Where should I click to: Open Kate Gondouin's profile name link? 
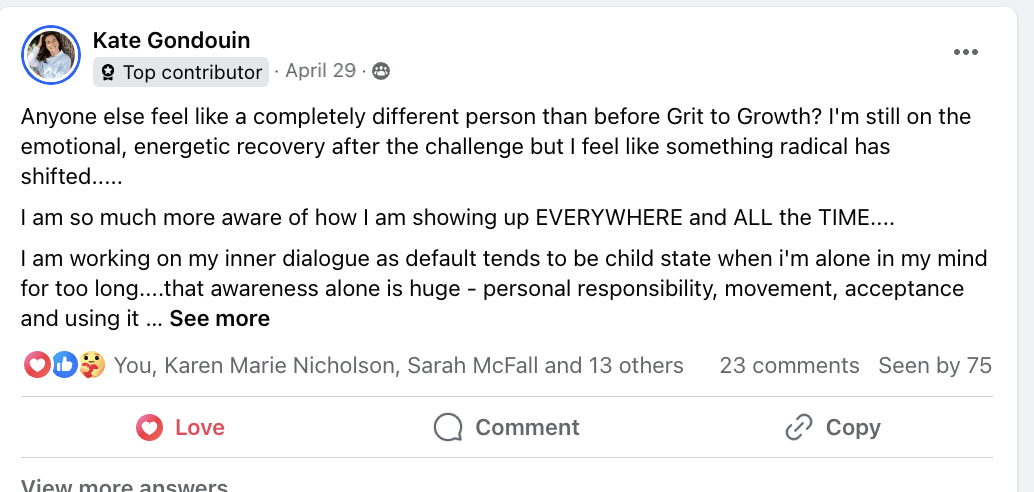pyautogui.click(x=171, y=40)
